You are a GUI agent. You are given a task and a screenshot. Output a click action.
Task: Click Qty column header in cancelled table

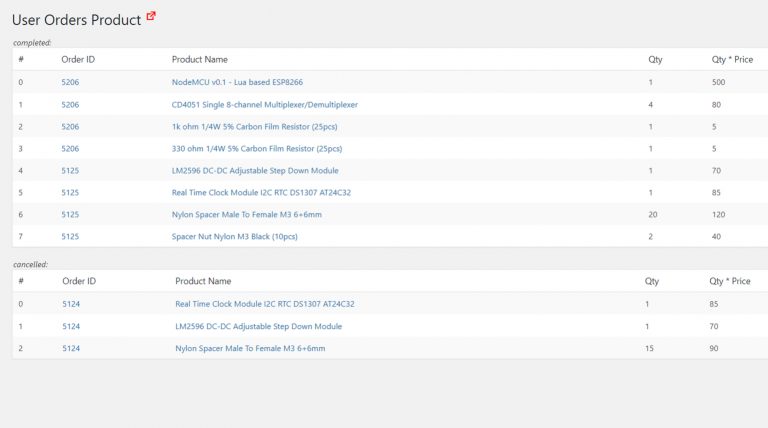point(652,281)
